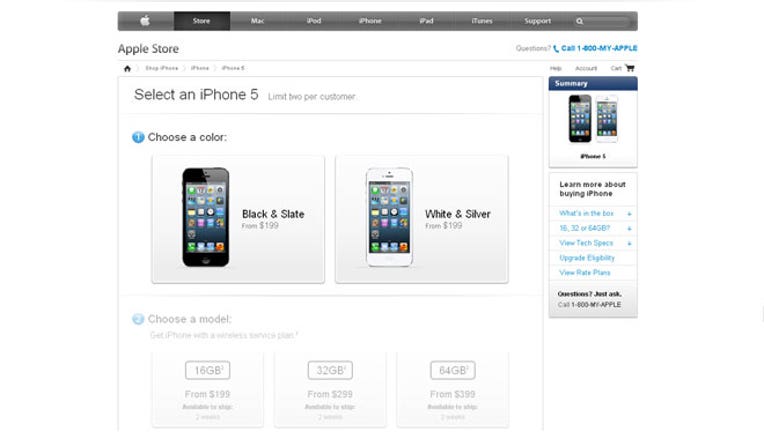The height and width of the screenshot is (432, 764).
Task: Expand What's in the box section
Action: click(x=593, y=213)
